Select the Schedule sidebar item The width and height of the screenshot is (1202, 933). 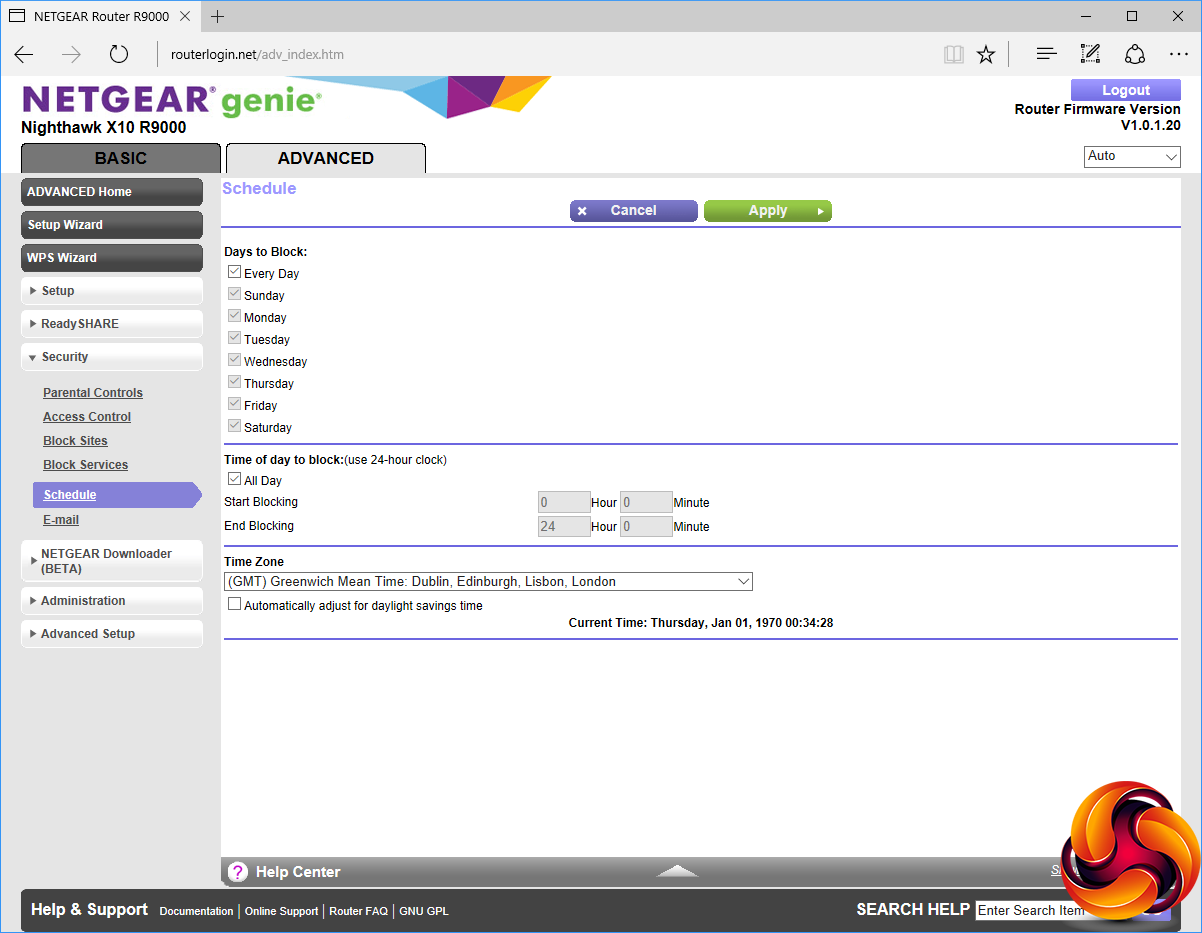117,495
